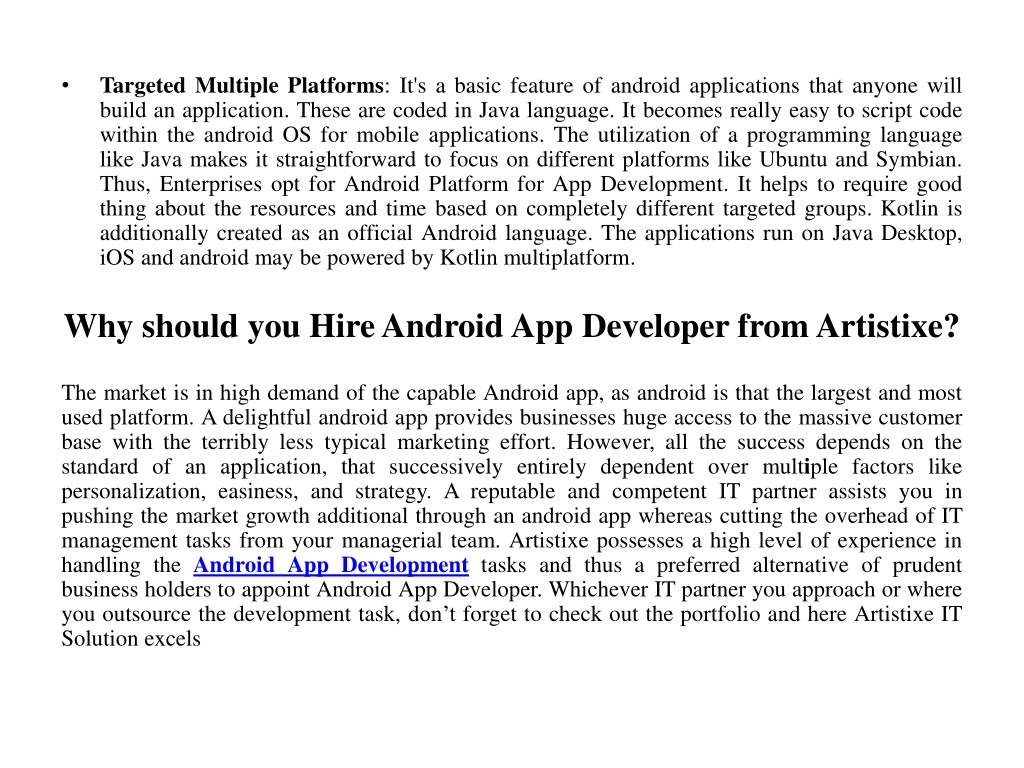Click the bold text 'Targeted Multiple Platforms'
The image size is (1024, 768).
point(242,86)
